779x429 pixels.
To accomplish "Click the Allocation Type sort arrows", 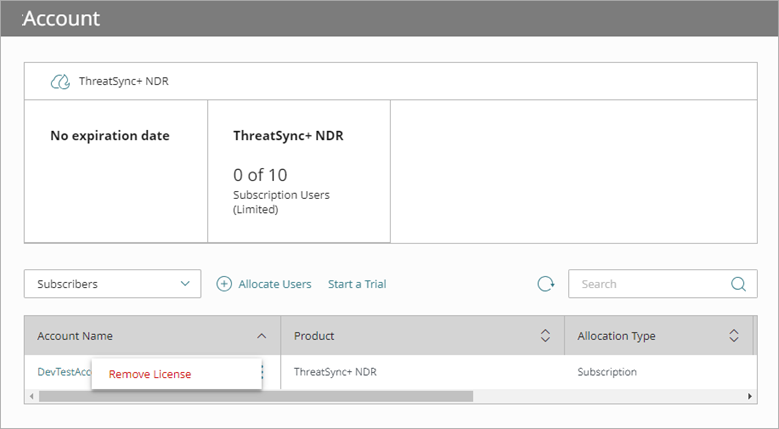I will pos(734,336).
